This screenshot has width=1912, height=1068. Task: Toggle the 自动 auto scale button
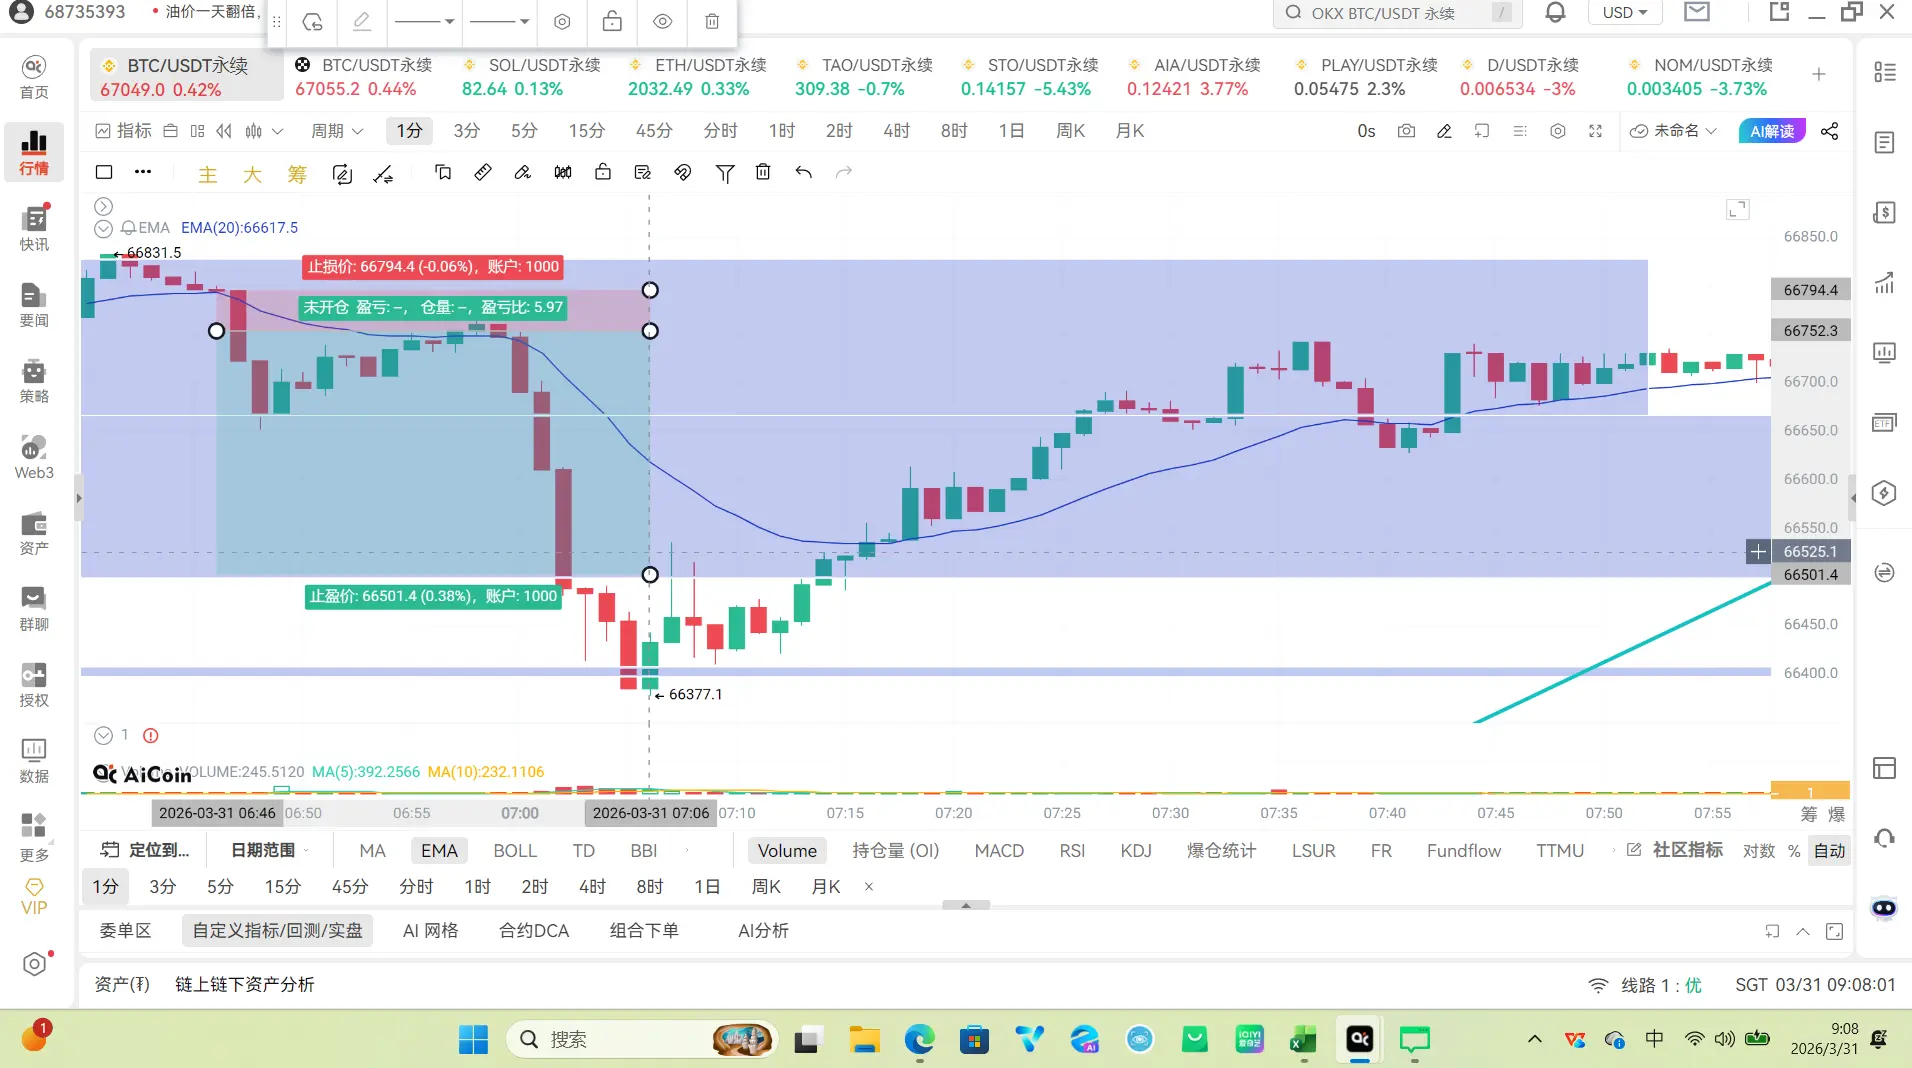point(1829,850)
